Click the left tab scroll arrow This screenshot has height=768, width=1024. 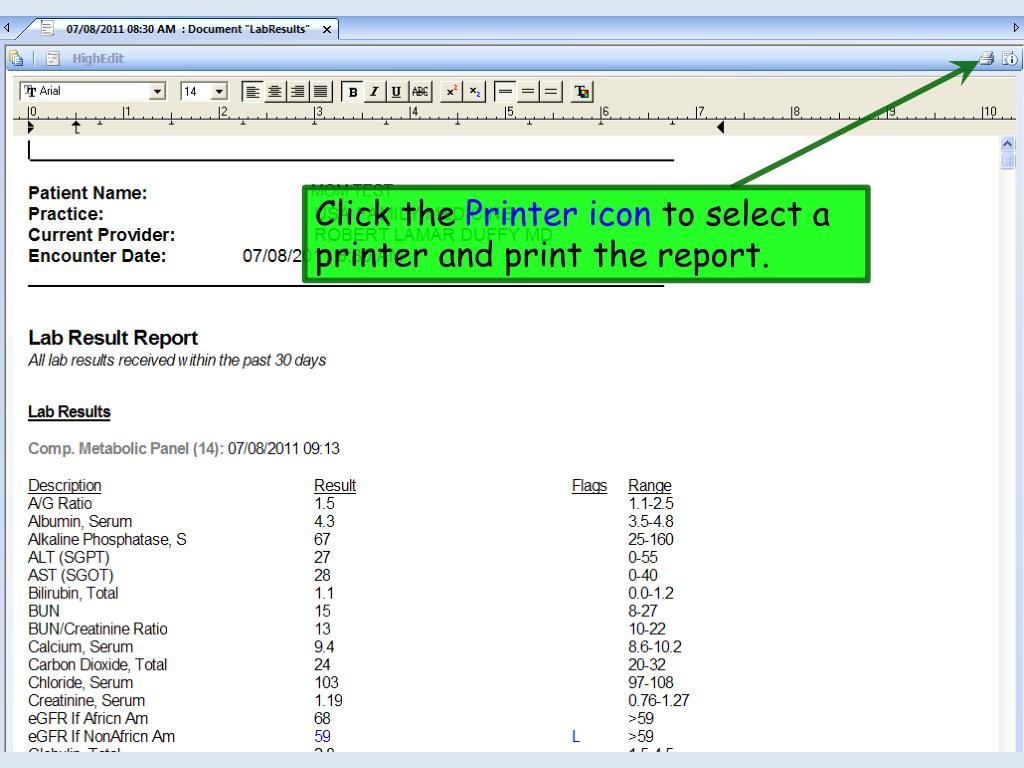[6, 28]
